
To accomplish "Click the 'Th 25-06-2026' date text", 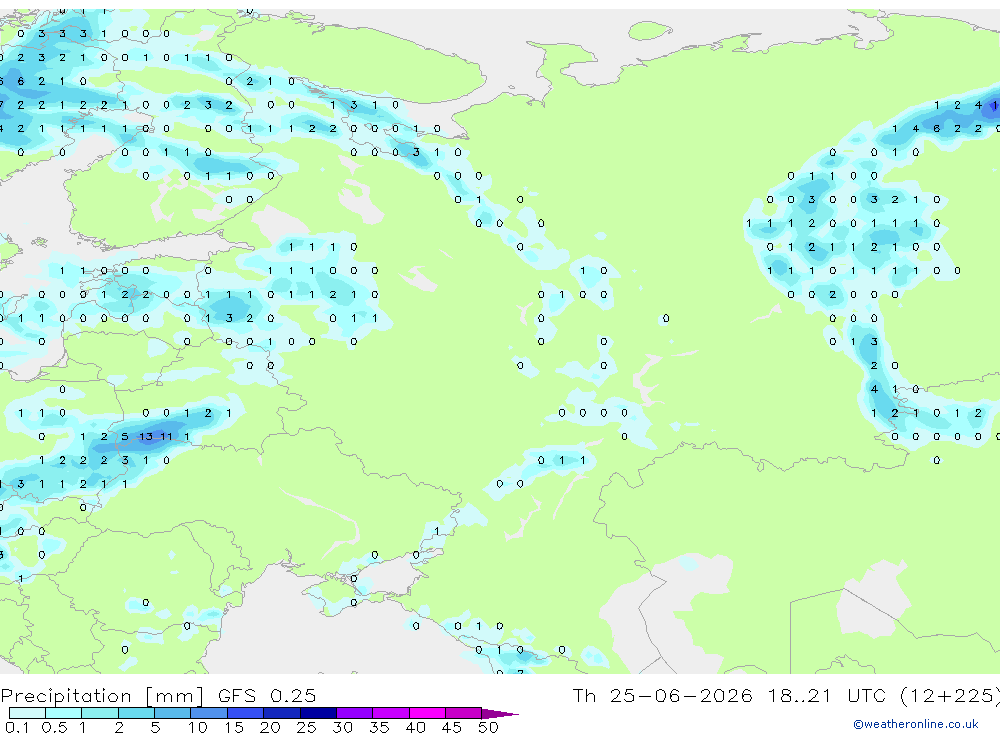I will pyautogui.click(x=662, y=695).
